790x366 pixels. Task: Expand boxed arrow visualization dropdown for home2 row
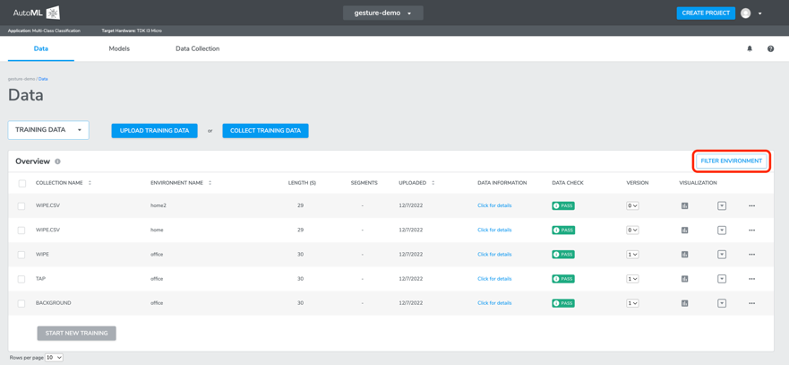(x=721, y=206)
